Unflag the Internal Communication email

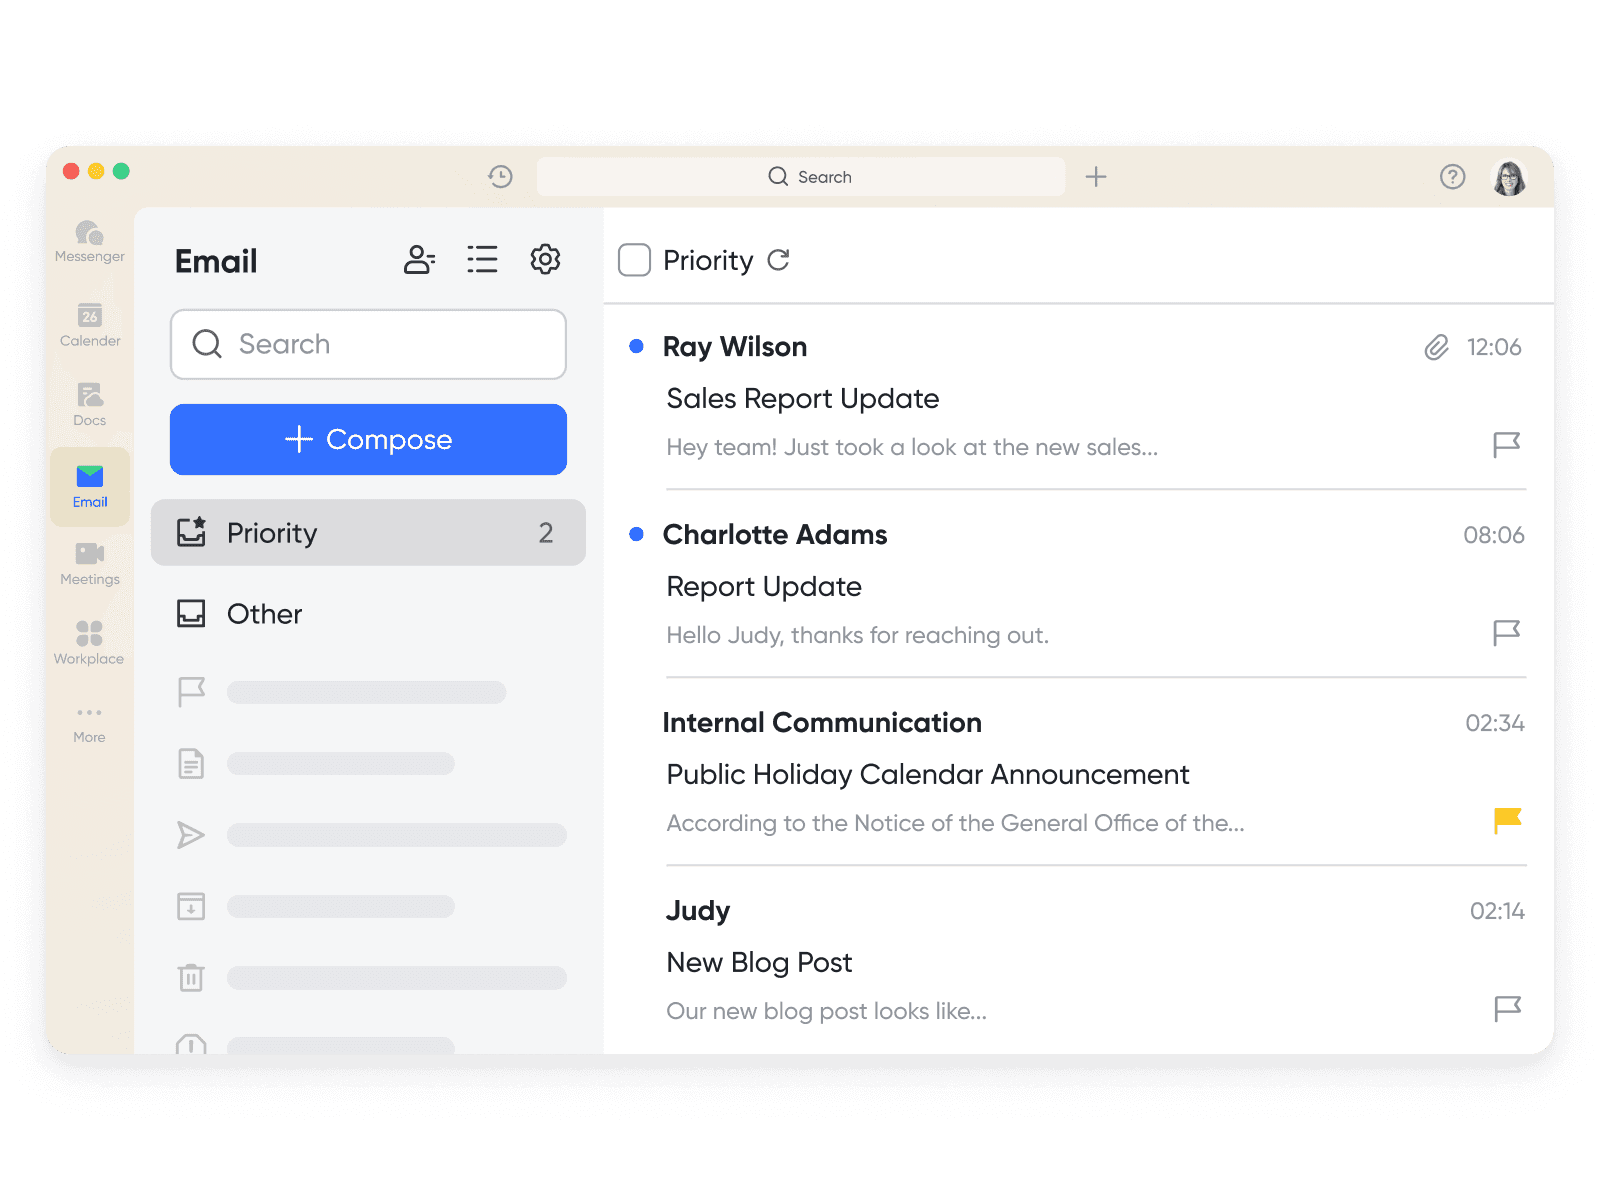coord(1506,820)
